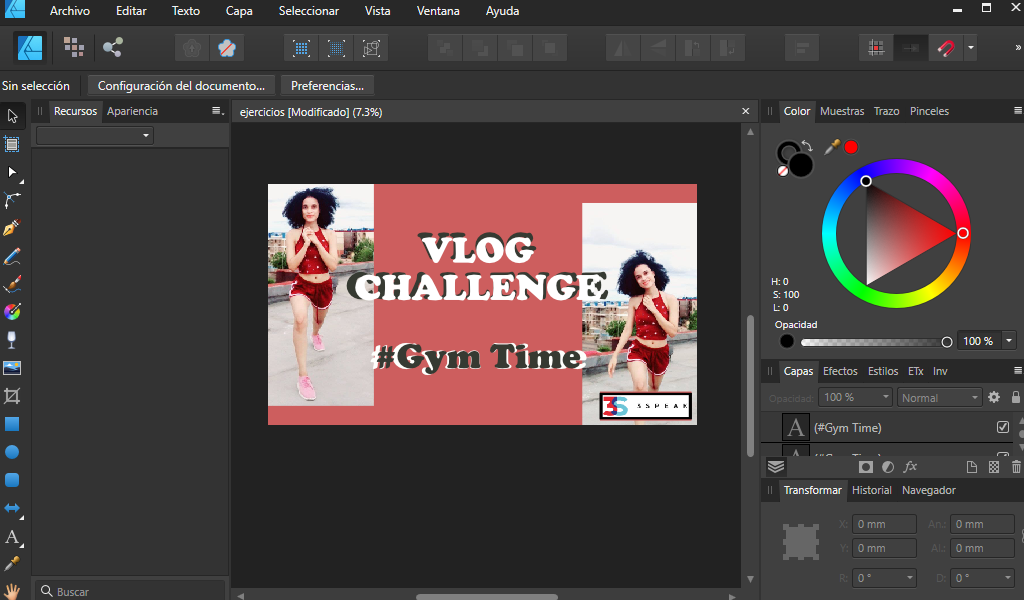This screenshot has width=1024, height=600.
Task: Switch to Pixel Persona
Action: (x=73, y=47)
